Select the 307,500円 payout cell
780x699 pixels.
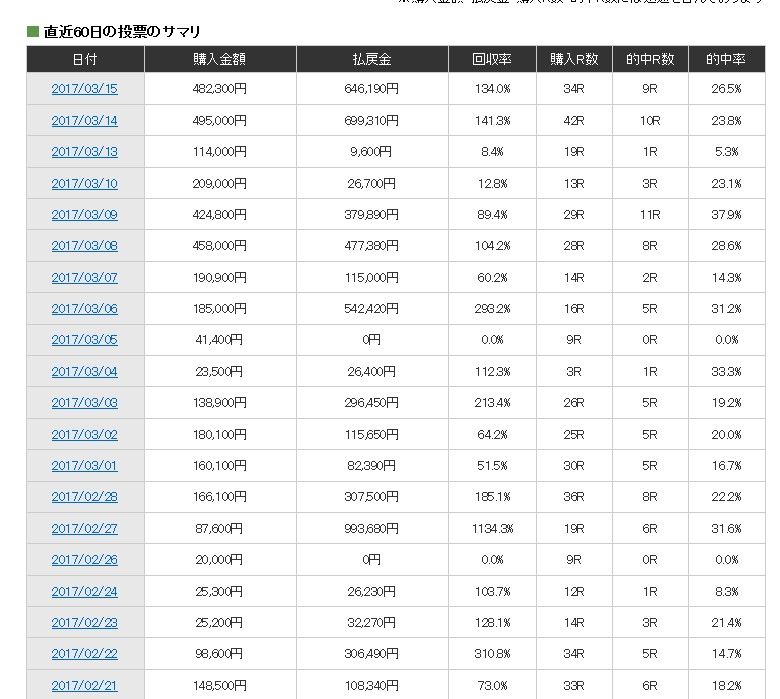[x=372, y=497]
